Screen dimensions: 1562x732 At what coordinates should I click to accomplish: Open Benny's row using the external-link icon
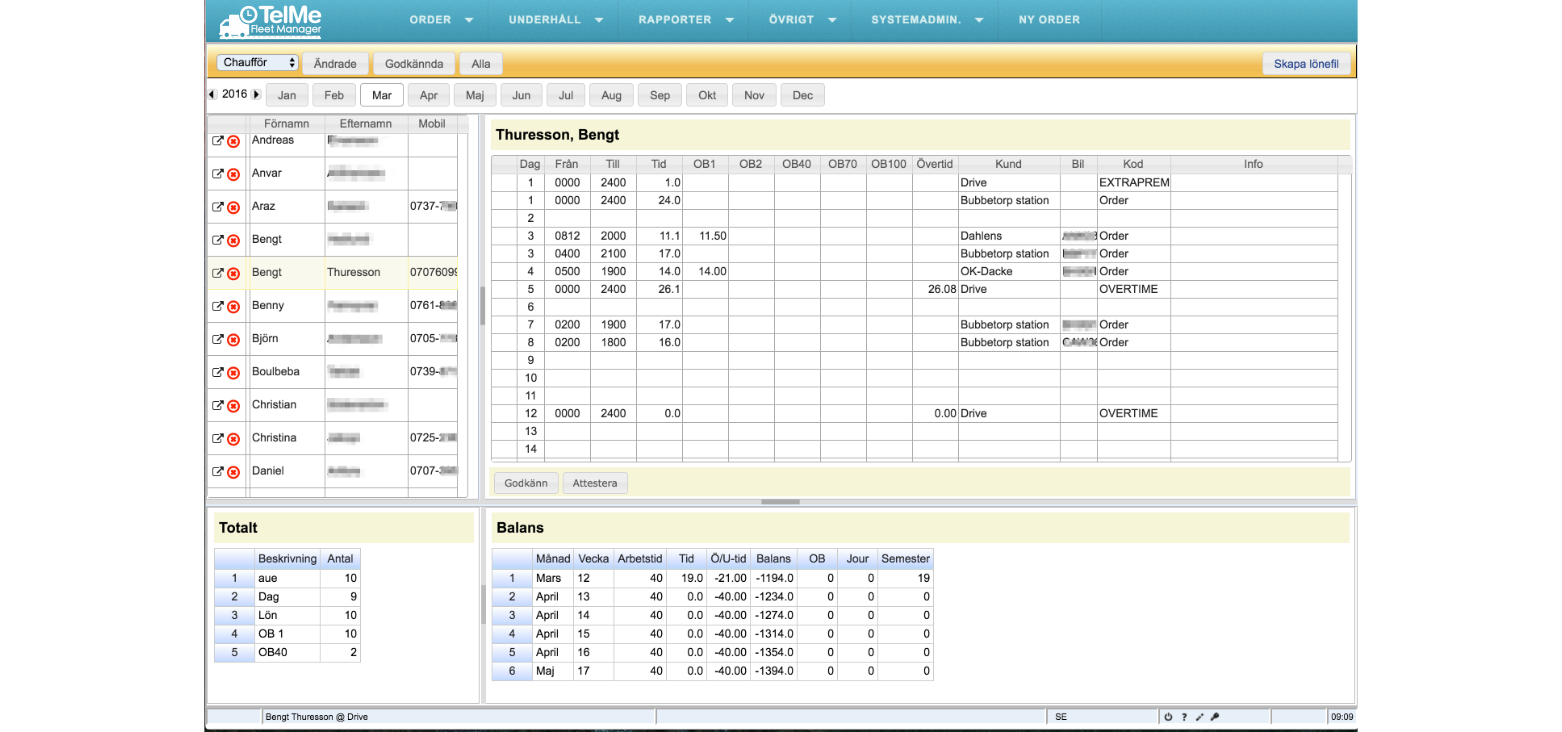tap(217, 306)
